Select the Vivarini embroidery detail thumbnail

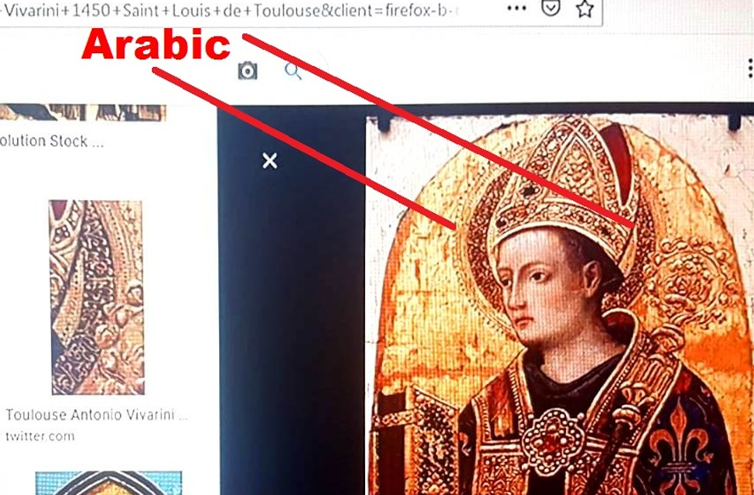(97, 297)
